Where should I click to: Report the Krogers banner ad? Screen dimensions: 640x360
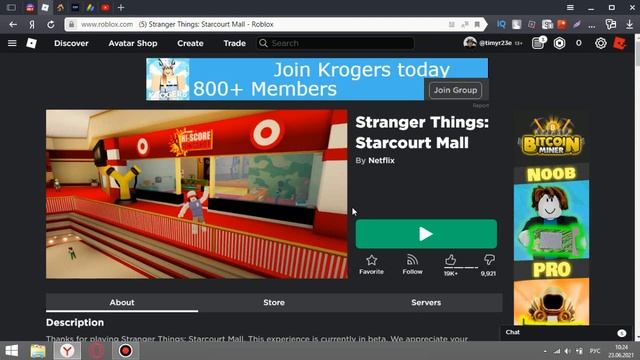tap(480, 105)
